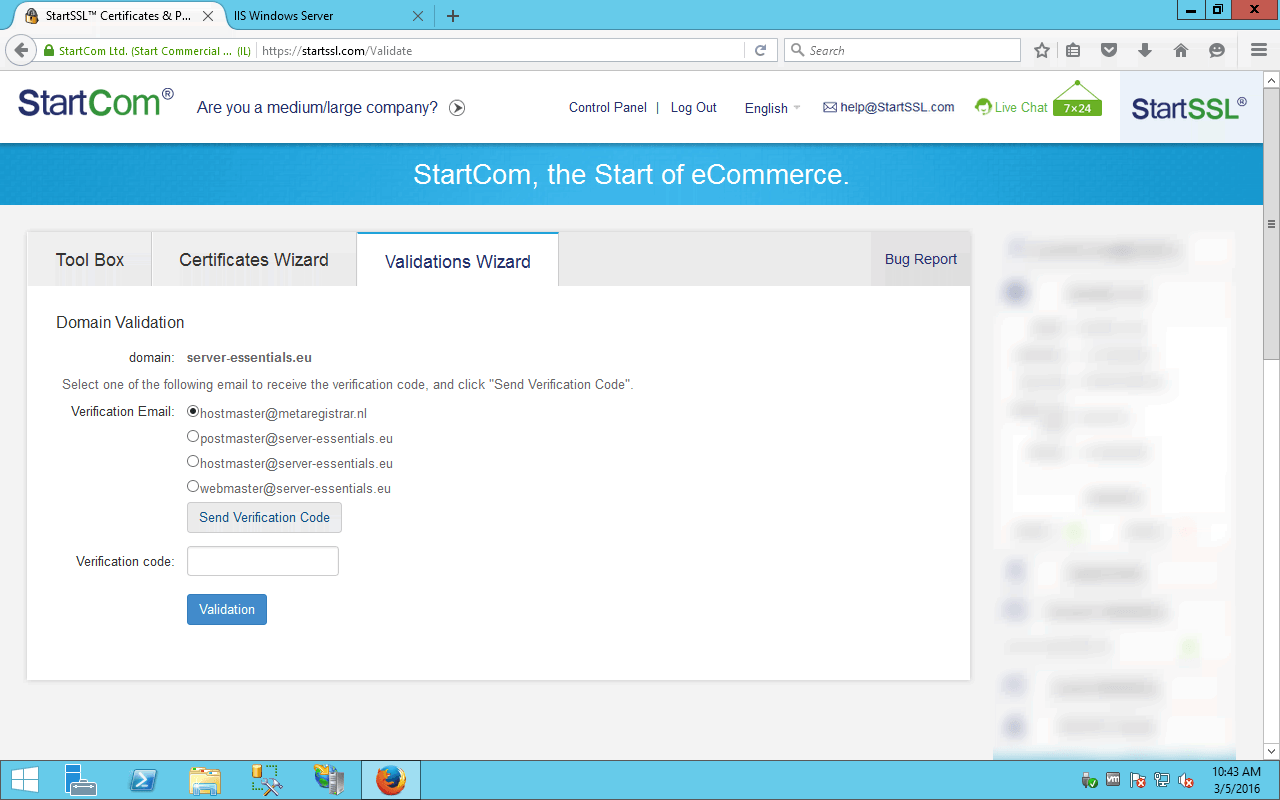
Task: Open the bookmarks list icon
Action: pyautogui.click(x=1073, y=50)
